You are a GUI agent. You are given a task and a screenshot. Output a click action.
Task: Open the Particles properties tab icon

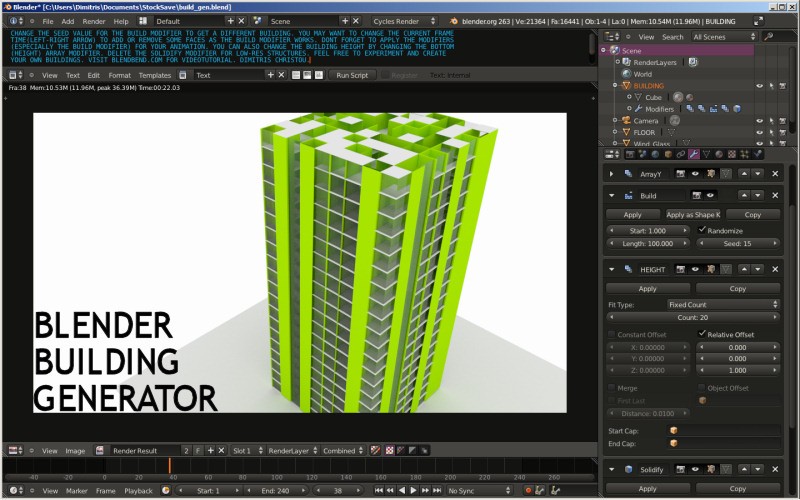(x=744, y=154)
